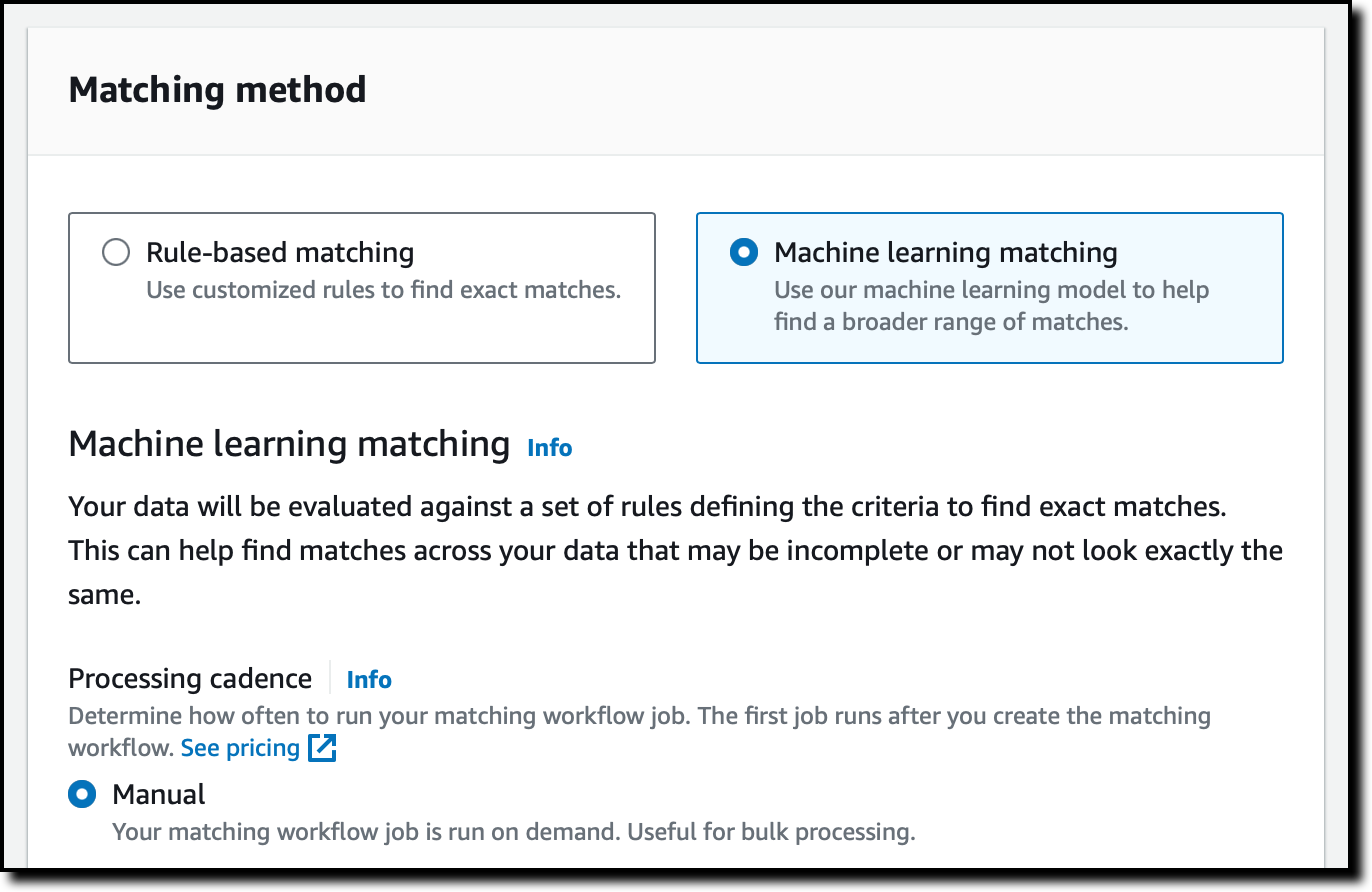Click the external link icon beside See pricing
Screen dimensions: 1372x892
coord(322,748)
